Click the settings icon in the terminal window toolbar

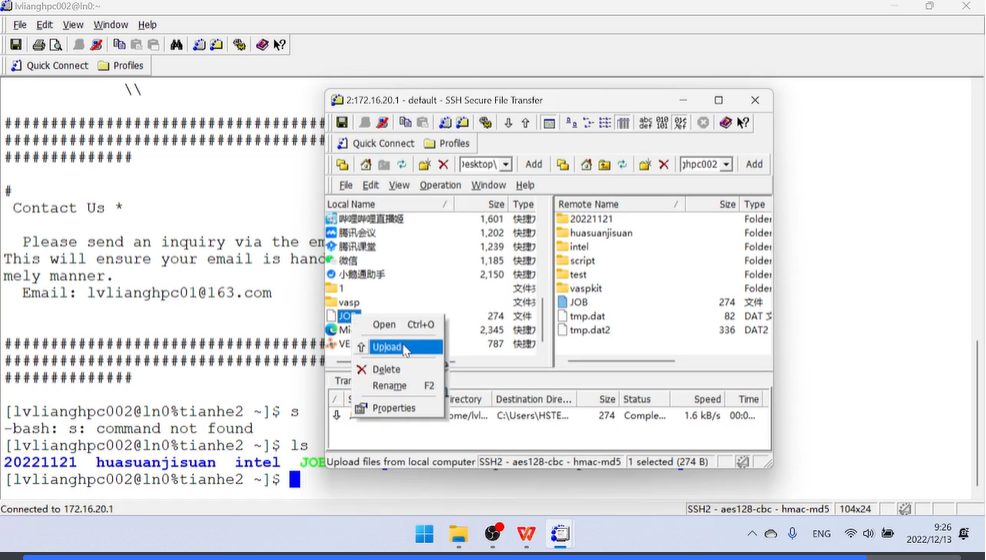(239, 45)
